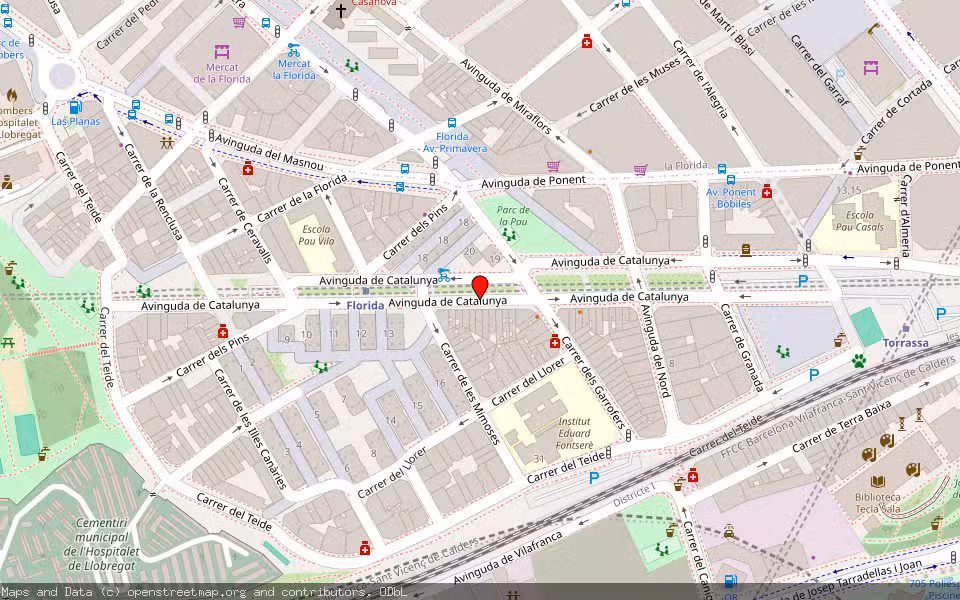Click the Cementiri municipal de l'Hospitalet label

pyautogui.click(x=101, y=545)
